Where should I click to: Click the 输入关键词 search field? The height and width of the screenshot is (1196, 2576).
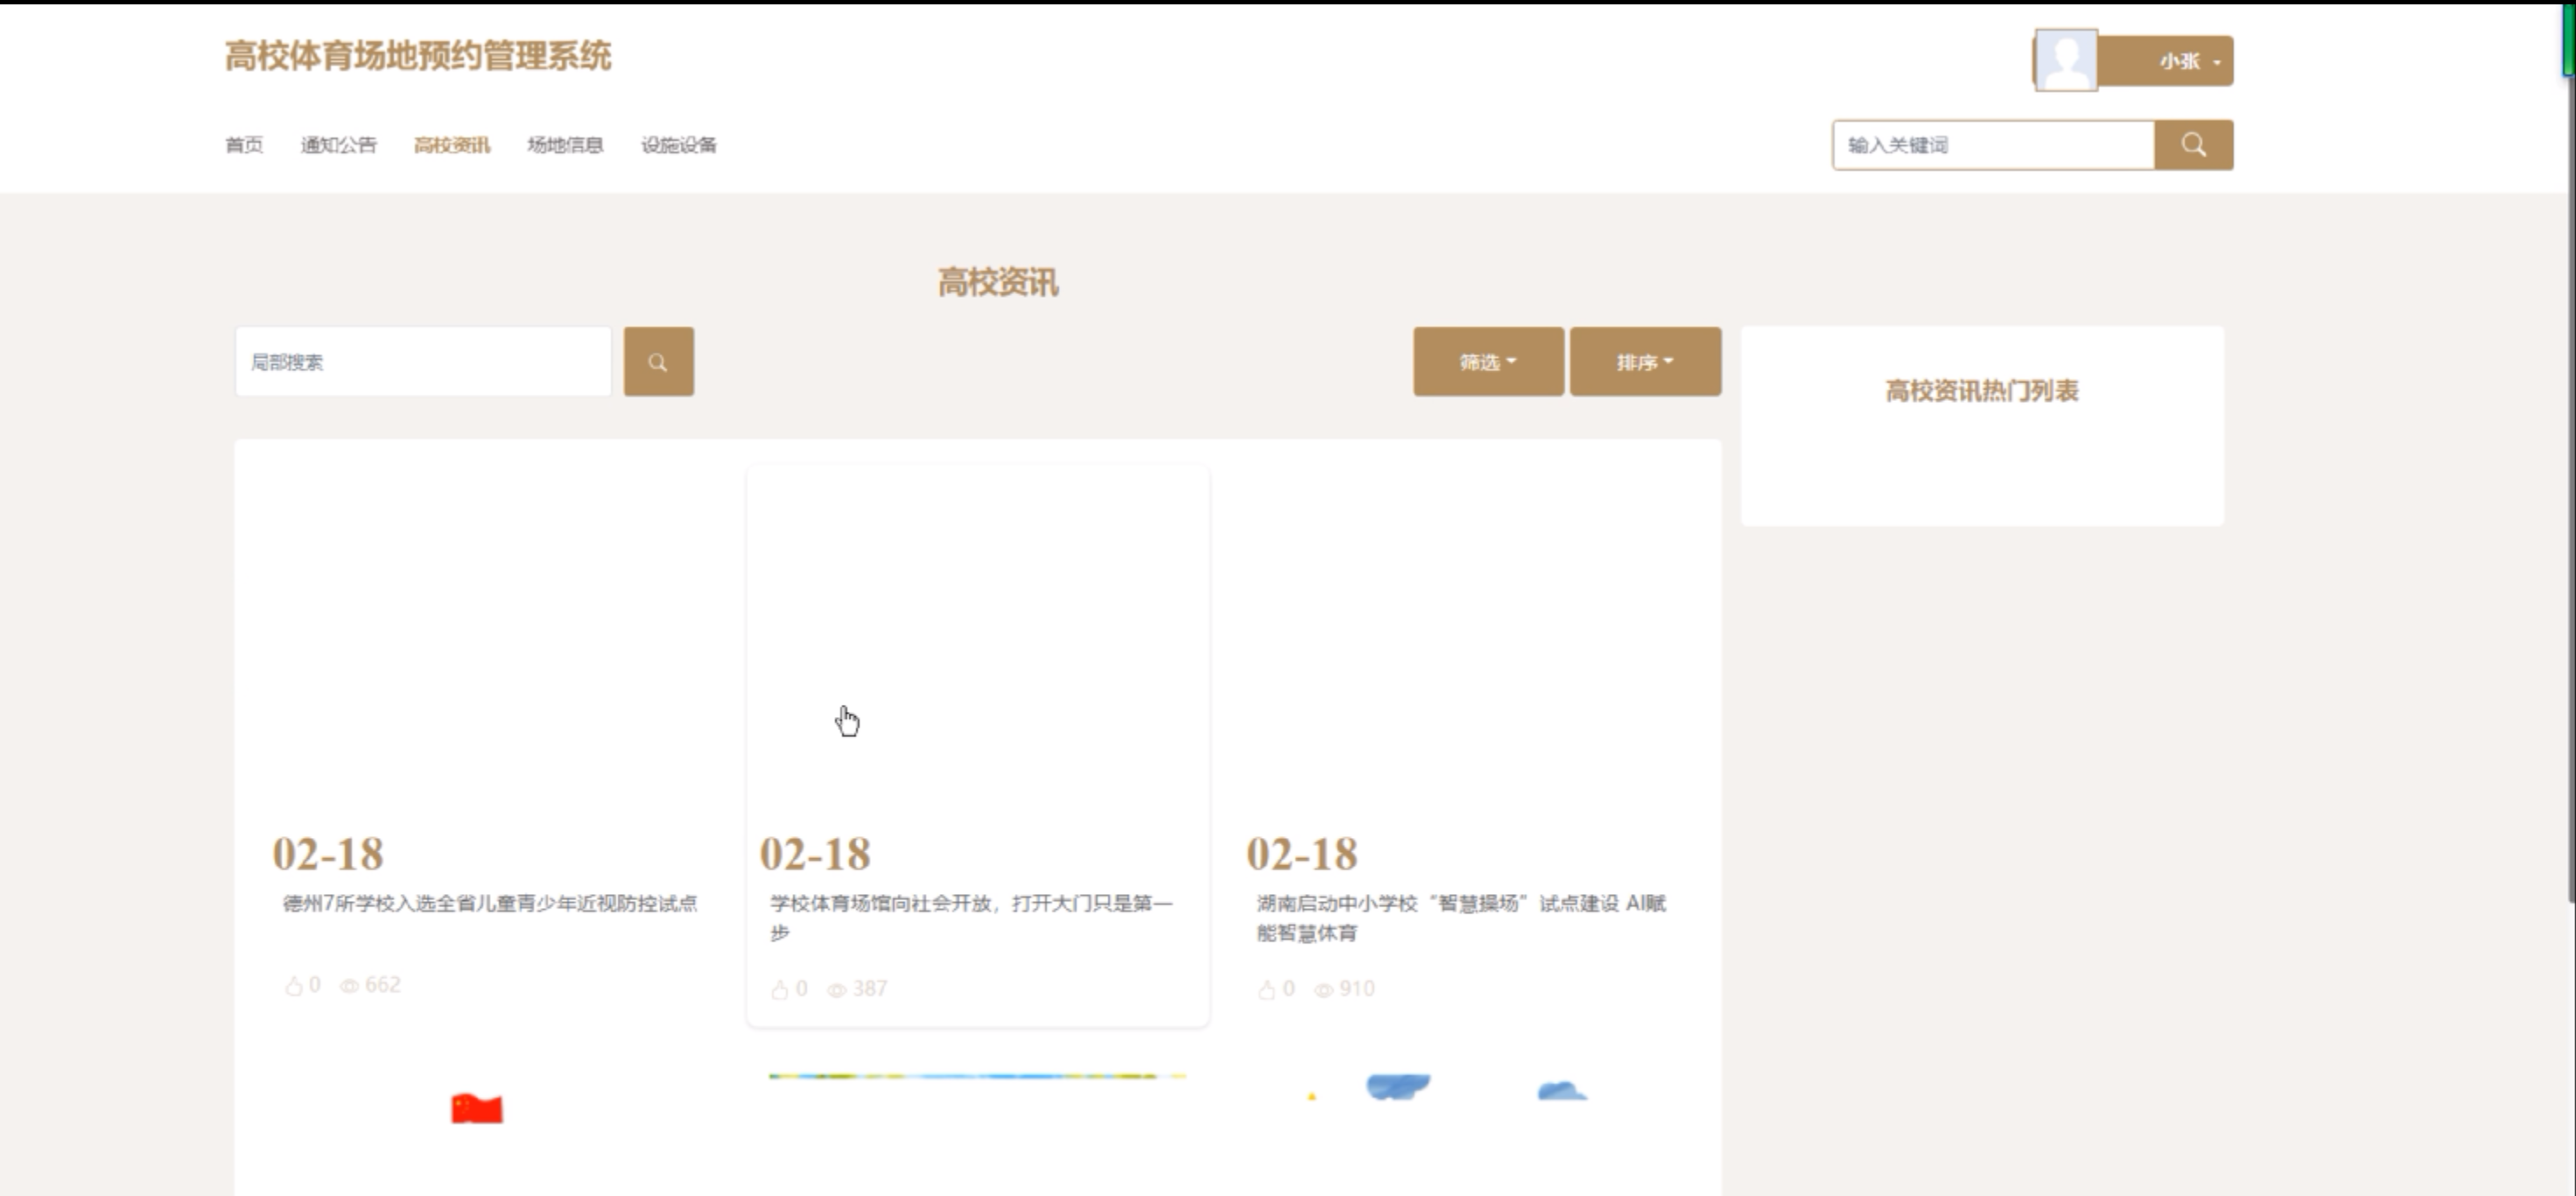[x=1992, y=145]
